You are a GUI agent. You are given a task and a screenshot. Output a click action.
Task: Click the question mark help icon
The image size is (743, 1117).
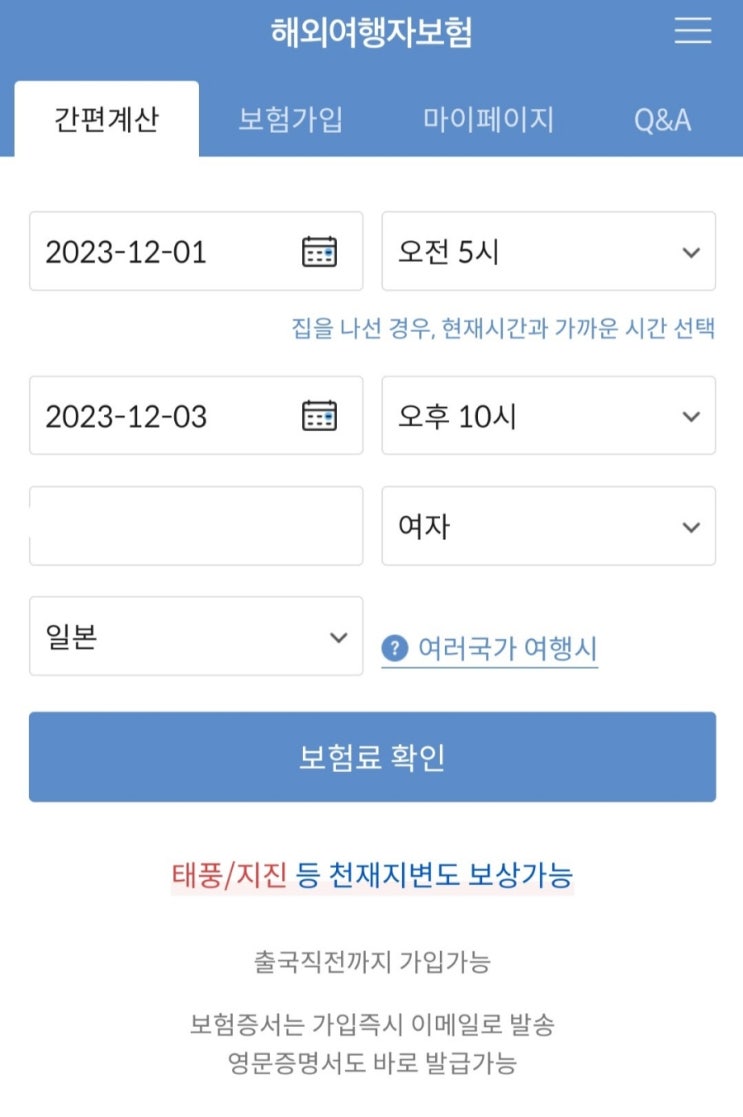(395, 649)
